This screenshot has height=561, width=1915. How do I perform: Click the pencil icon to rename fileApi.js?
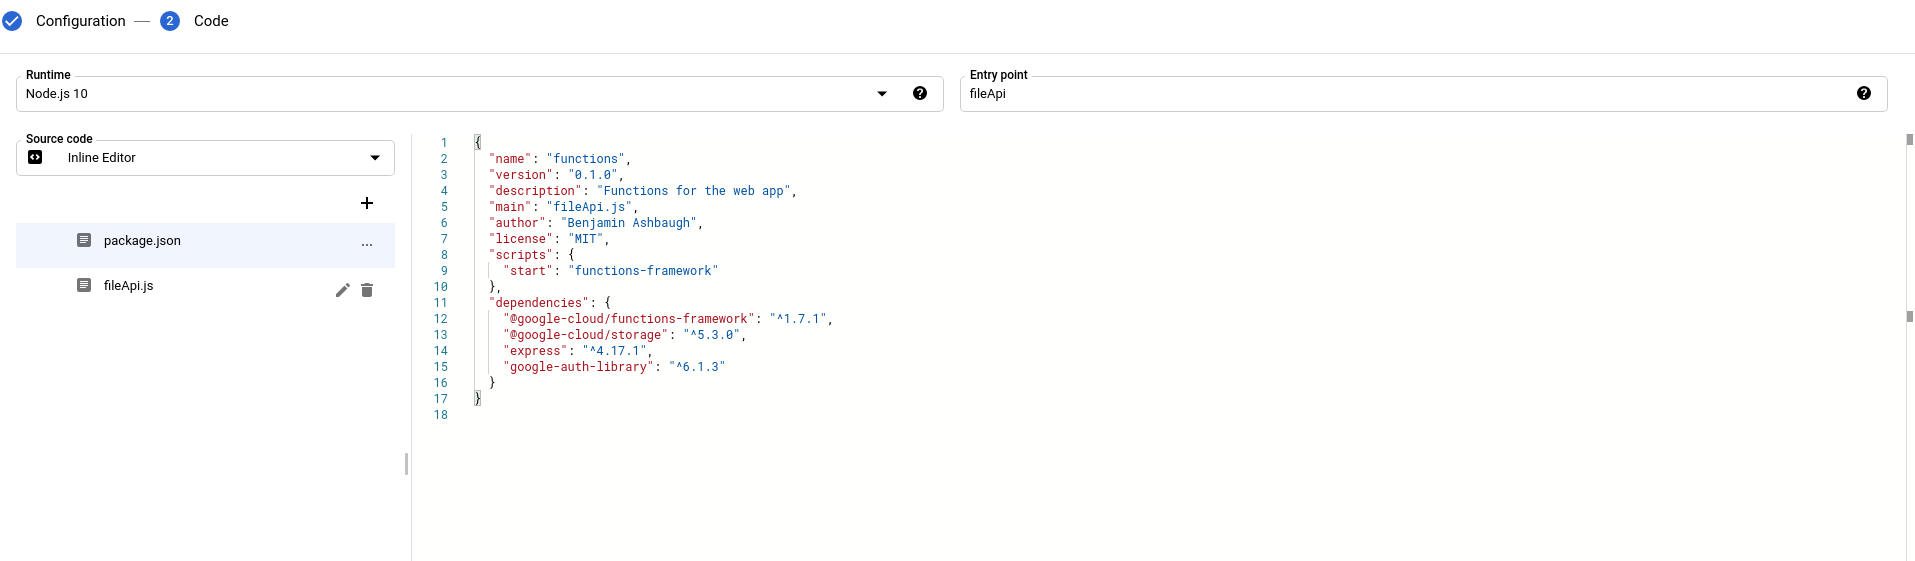(x=342, y=290)
